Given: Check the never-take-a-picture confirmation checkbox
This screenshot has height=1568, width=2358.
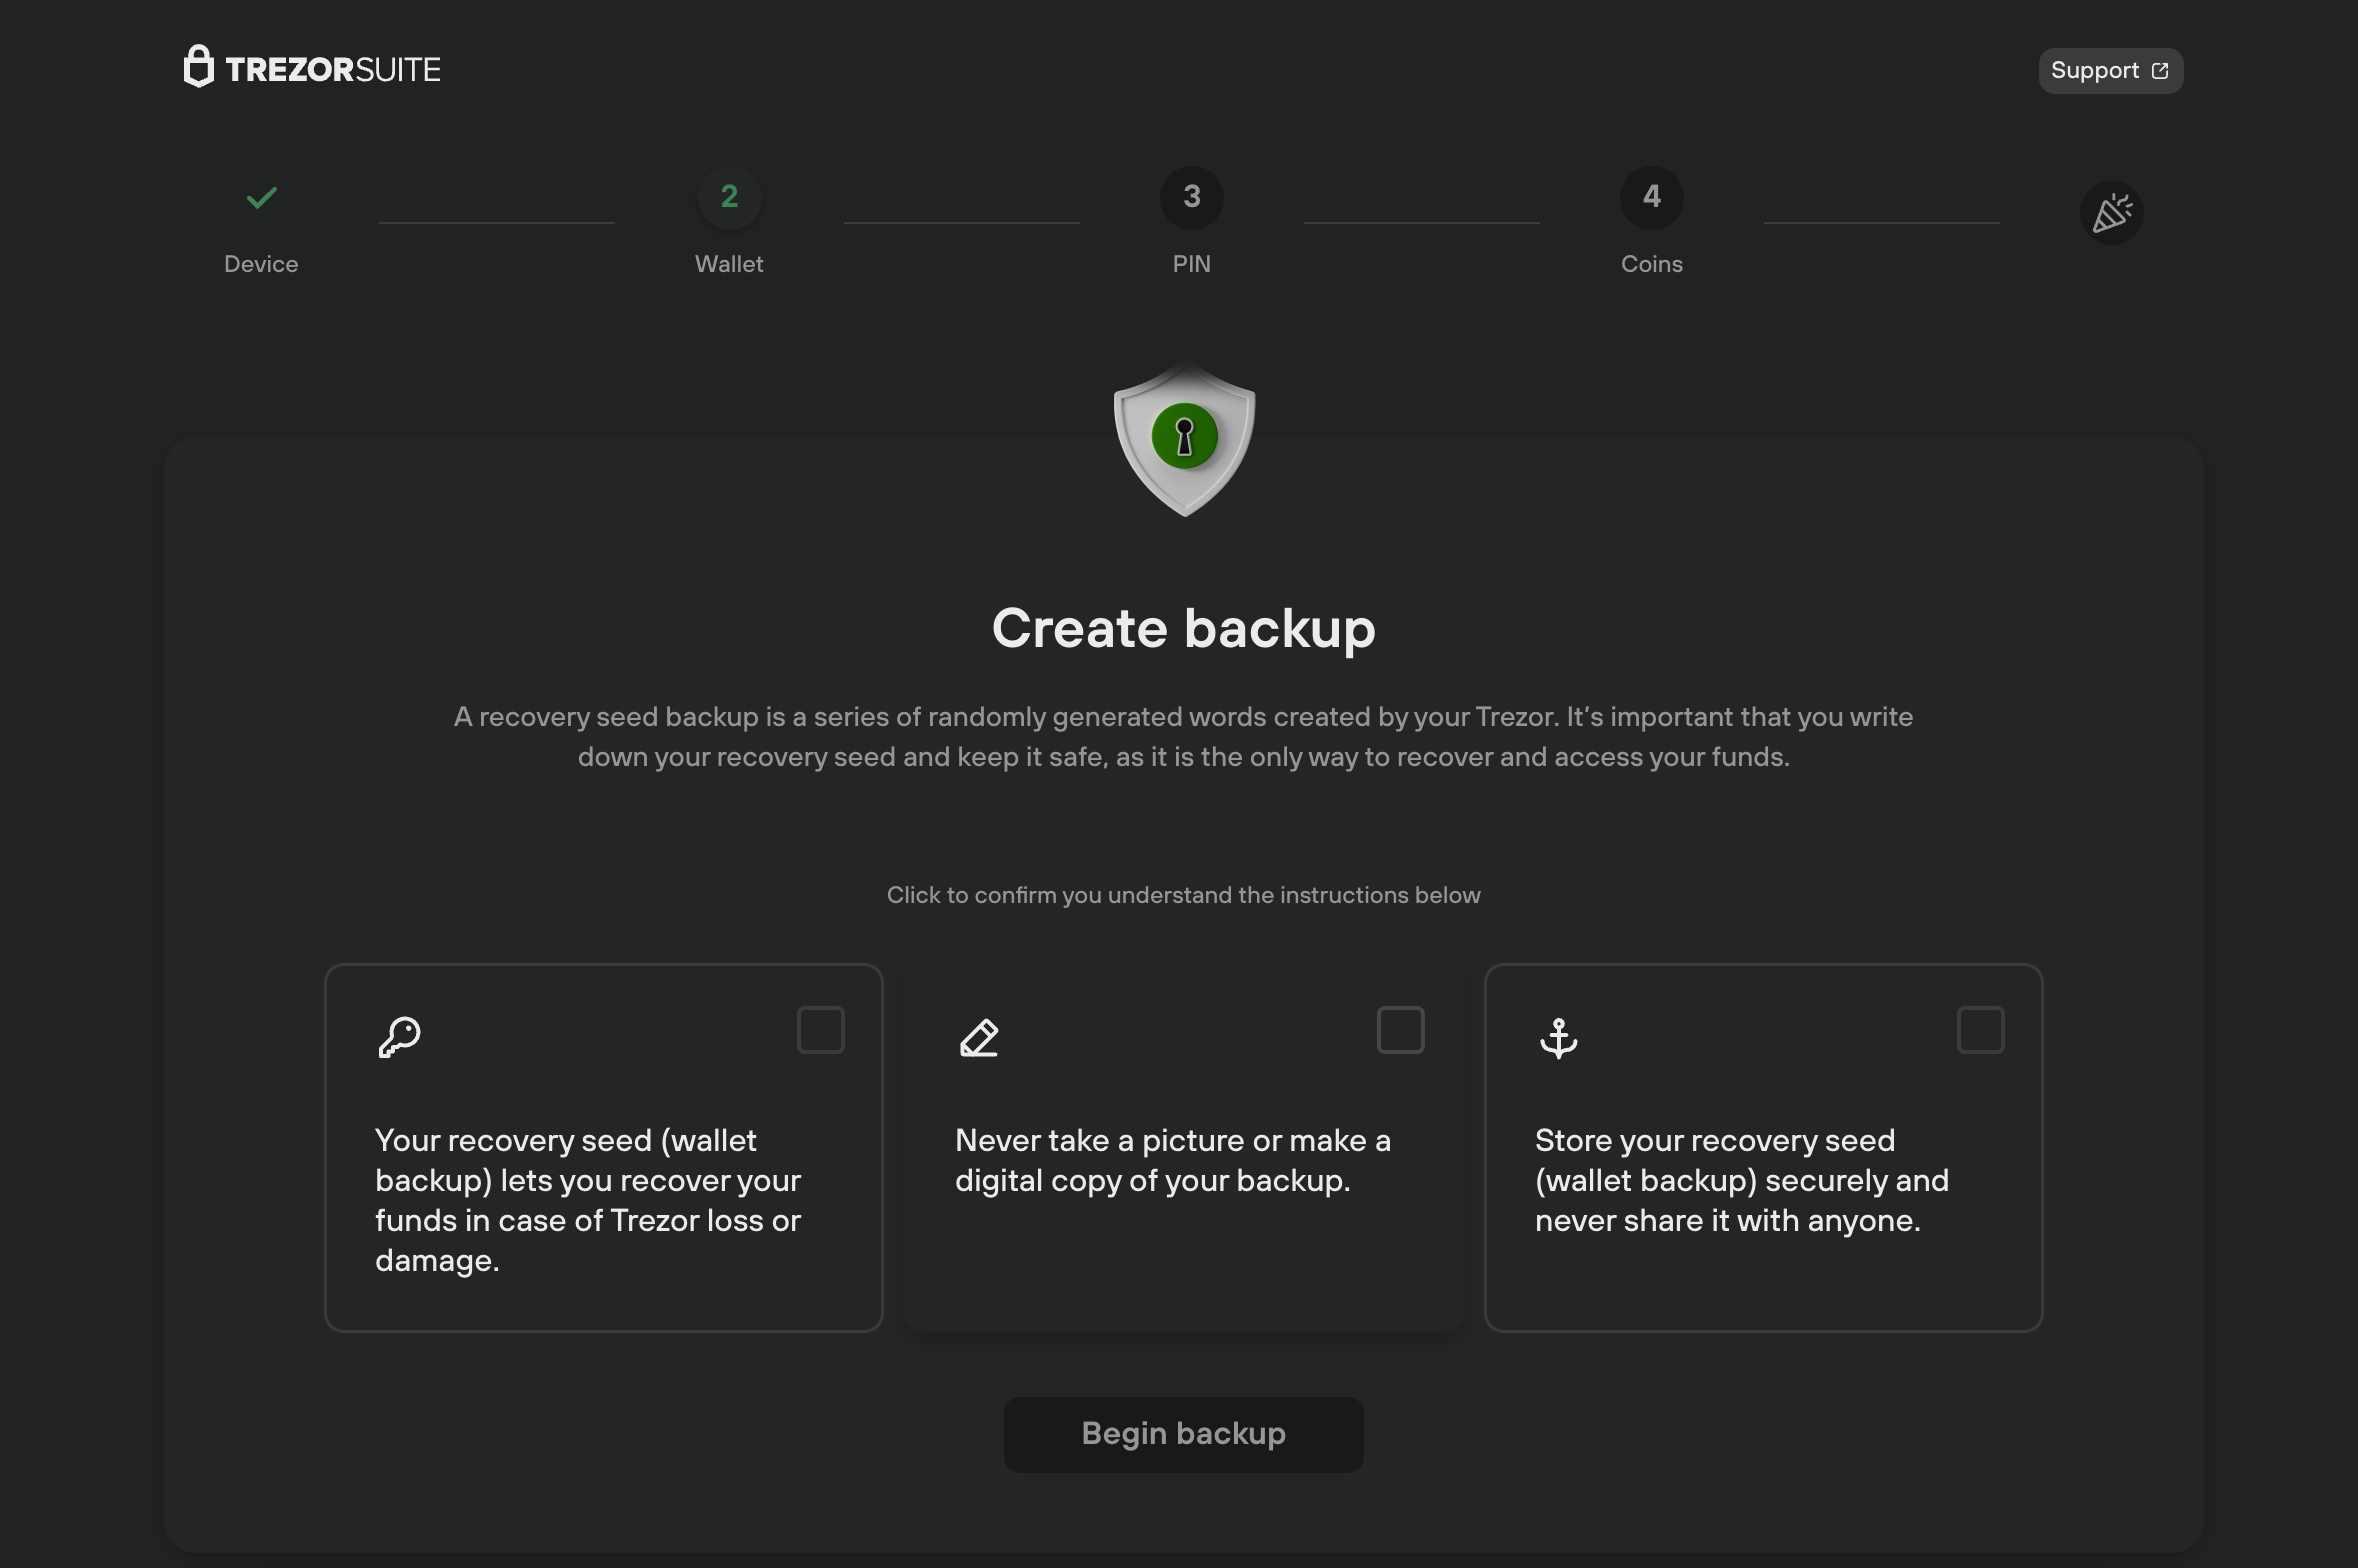Looking at the screenshot, I should pos(1400,1030).
